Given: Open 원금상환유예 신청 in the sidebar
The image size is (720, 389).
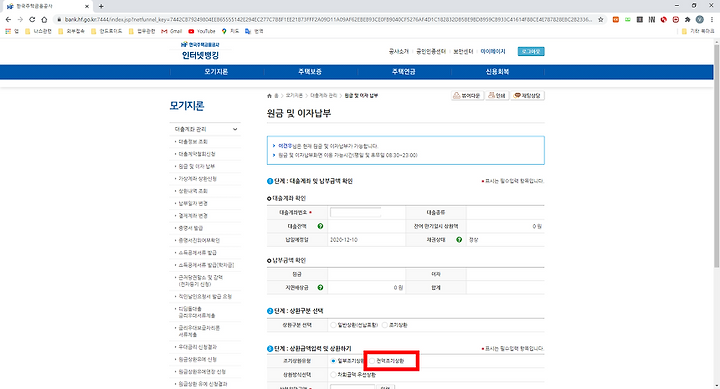Looking at the screenshot, I should tap(197, 360).
